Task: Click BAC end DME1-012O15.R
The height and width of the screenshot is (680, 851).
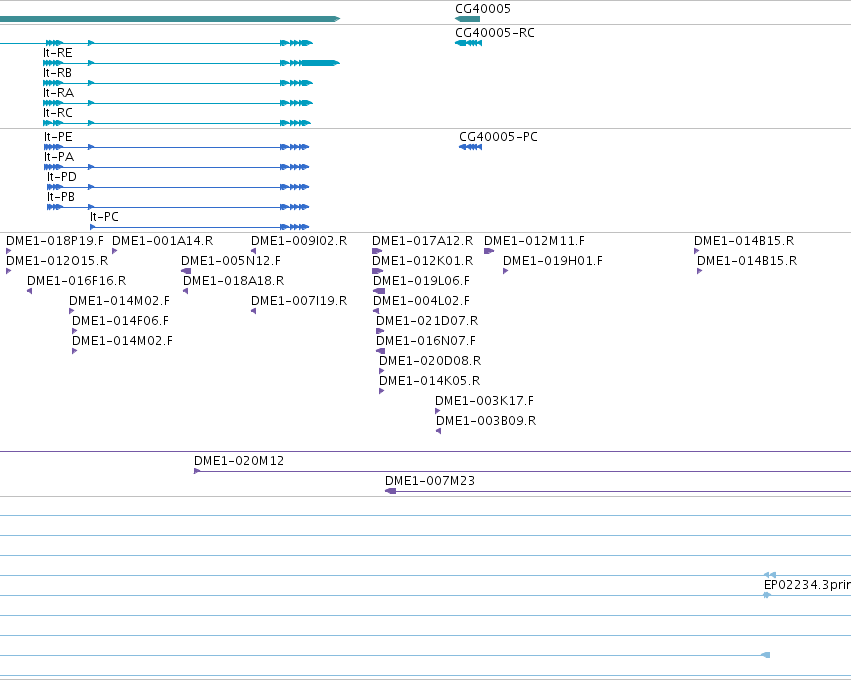Action: [57, 261]
